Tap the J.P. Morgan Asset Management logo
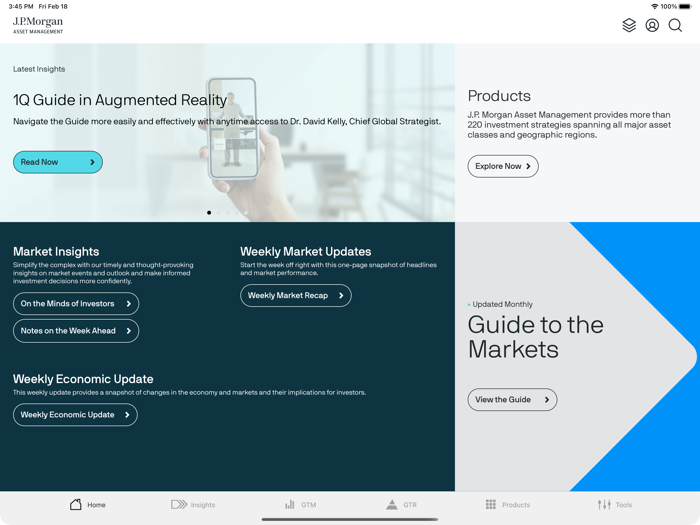The image size is (700, 525). [x=38, y=25]
